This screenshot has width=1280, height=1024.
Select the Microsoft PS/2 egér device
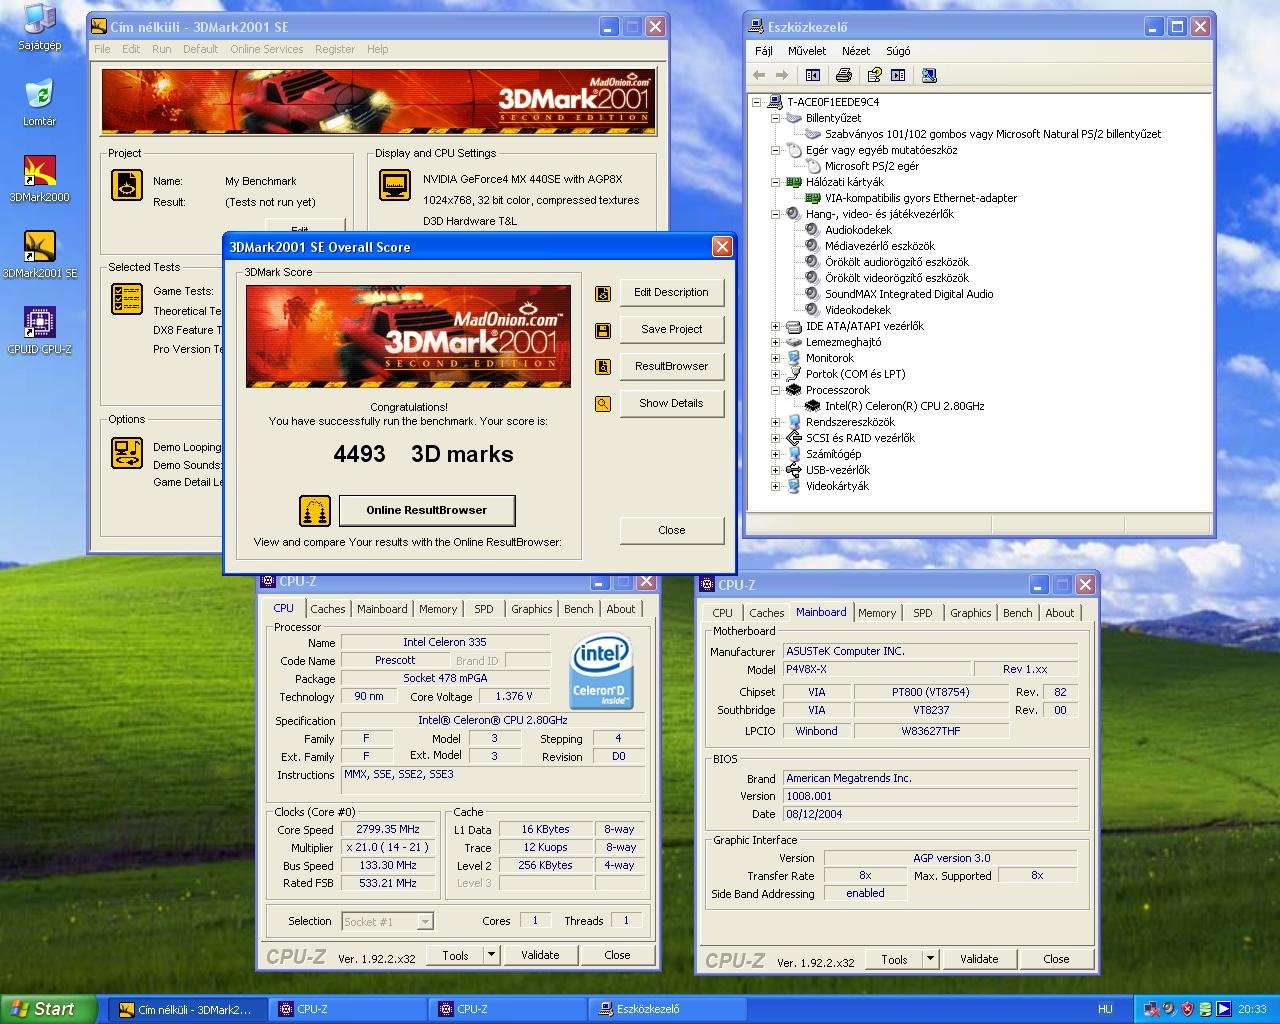pos(872,166)
